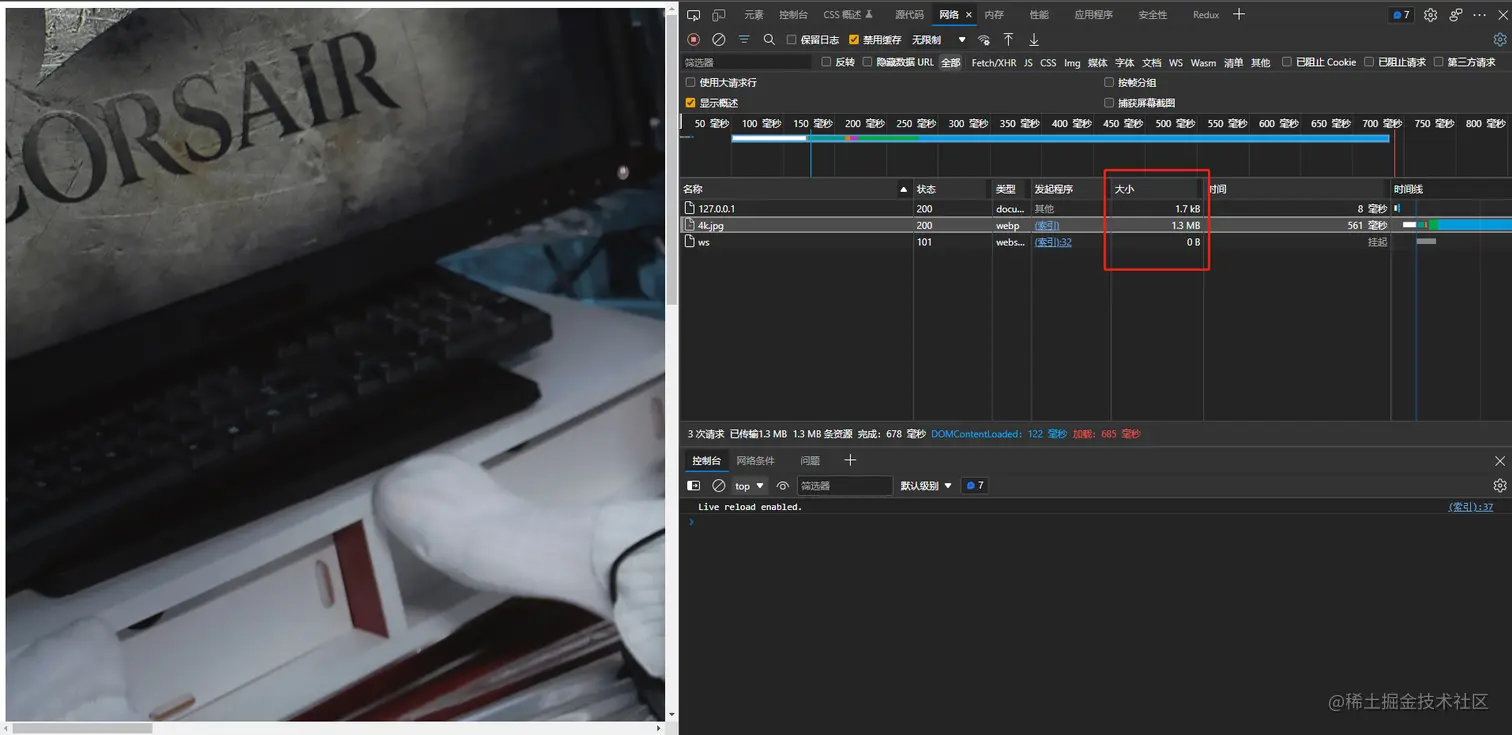Open network panel settings gear
The width and height of the screenshot is (1512, 735).
point(1499,40)
